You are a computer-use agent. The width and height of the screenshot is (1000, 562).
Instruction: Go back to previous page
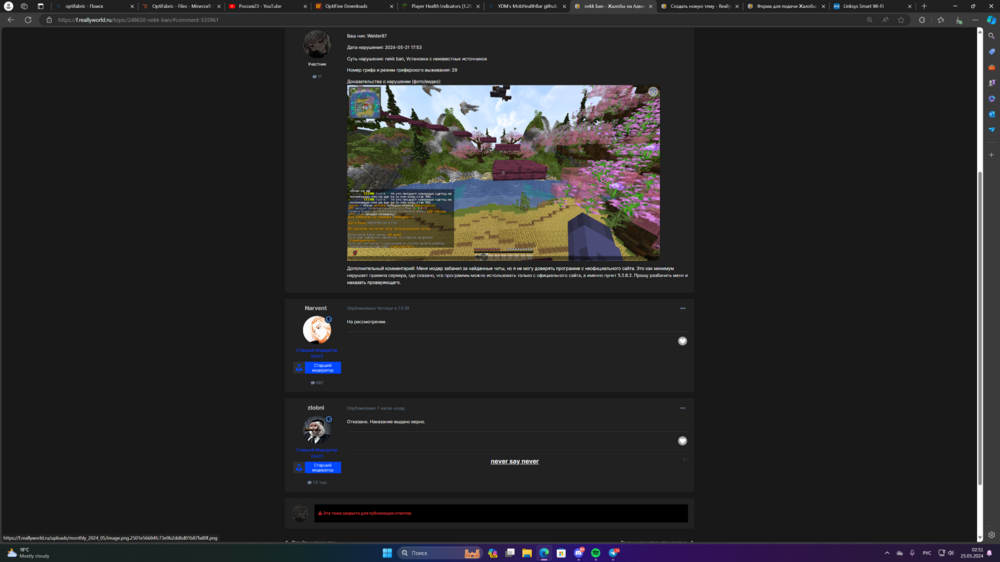click(x=11, y=20)
